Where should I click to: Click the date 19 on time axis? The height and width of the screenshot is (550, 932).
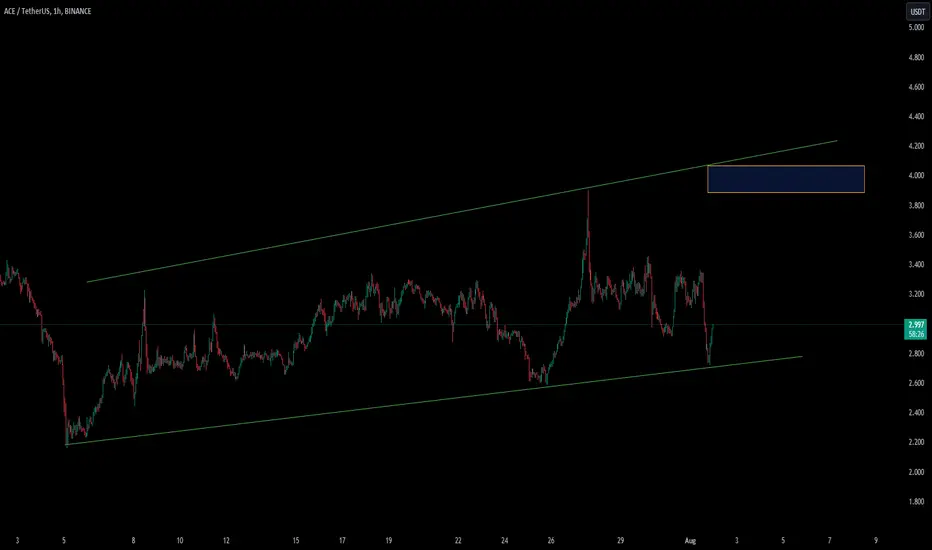coord(388,540)
